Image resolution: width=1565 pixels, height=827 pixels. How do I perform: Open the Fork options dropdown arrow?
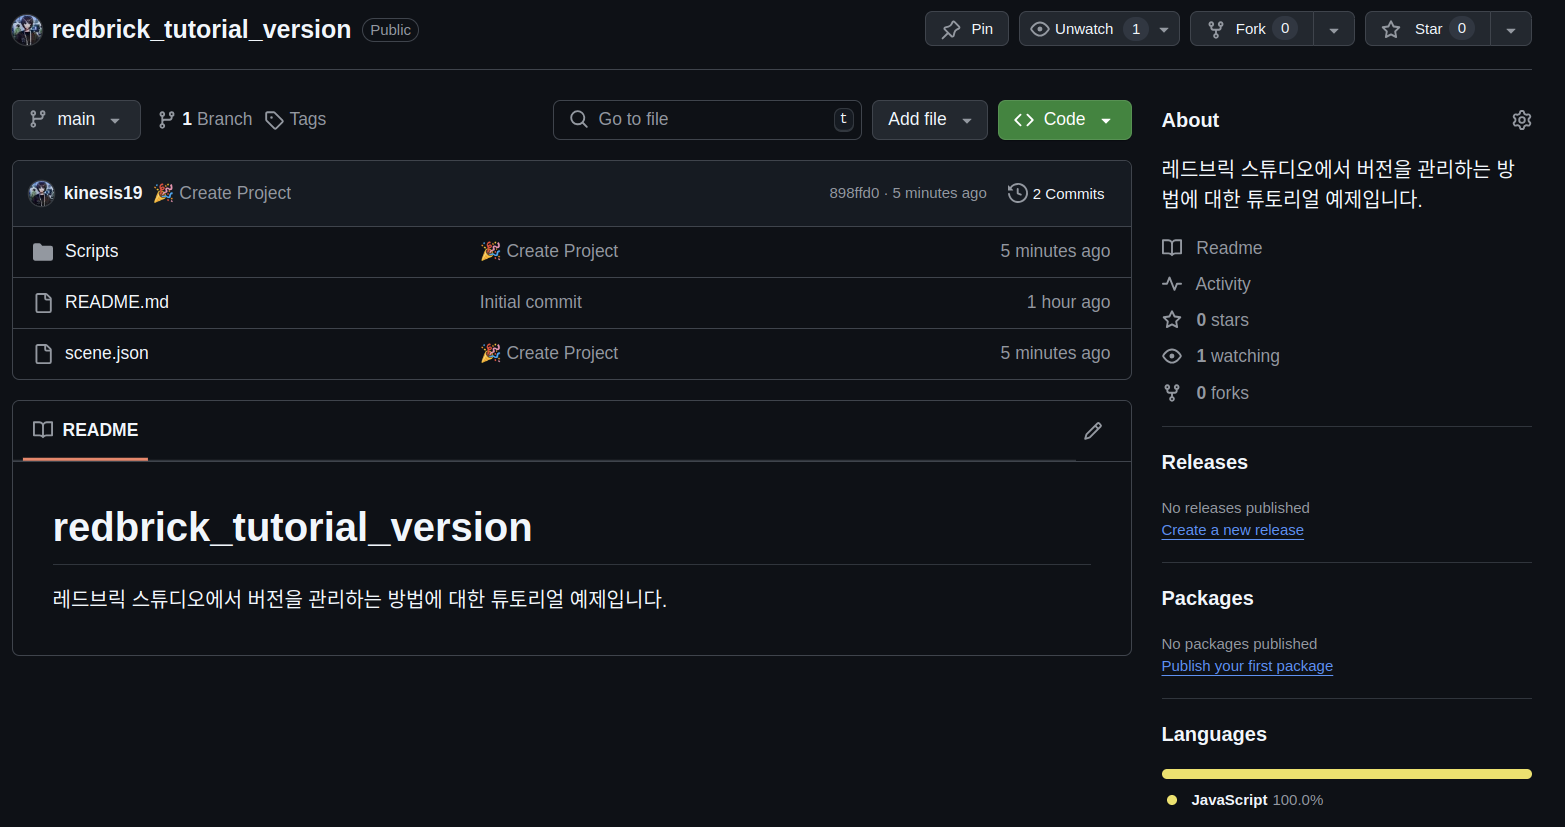tap(1334, 30)
